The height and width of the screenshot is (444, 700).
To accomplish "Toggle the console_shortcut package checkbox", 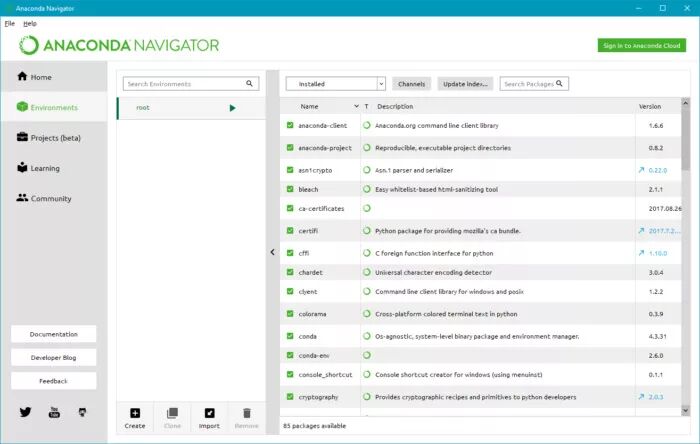I will [x=290, y=374].
